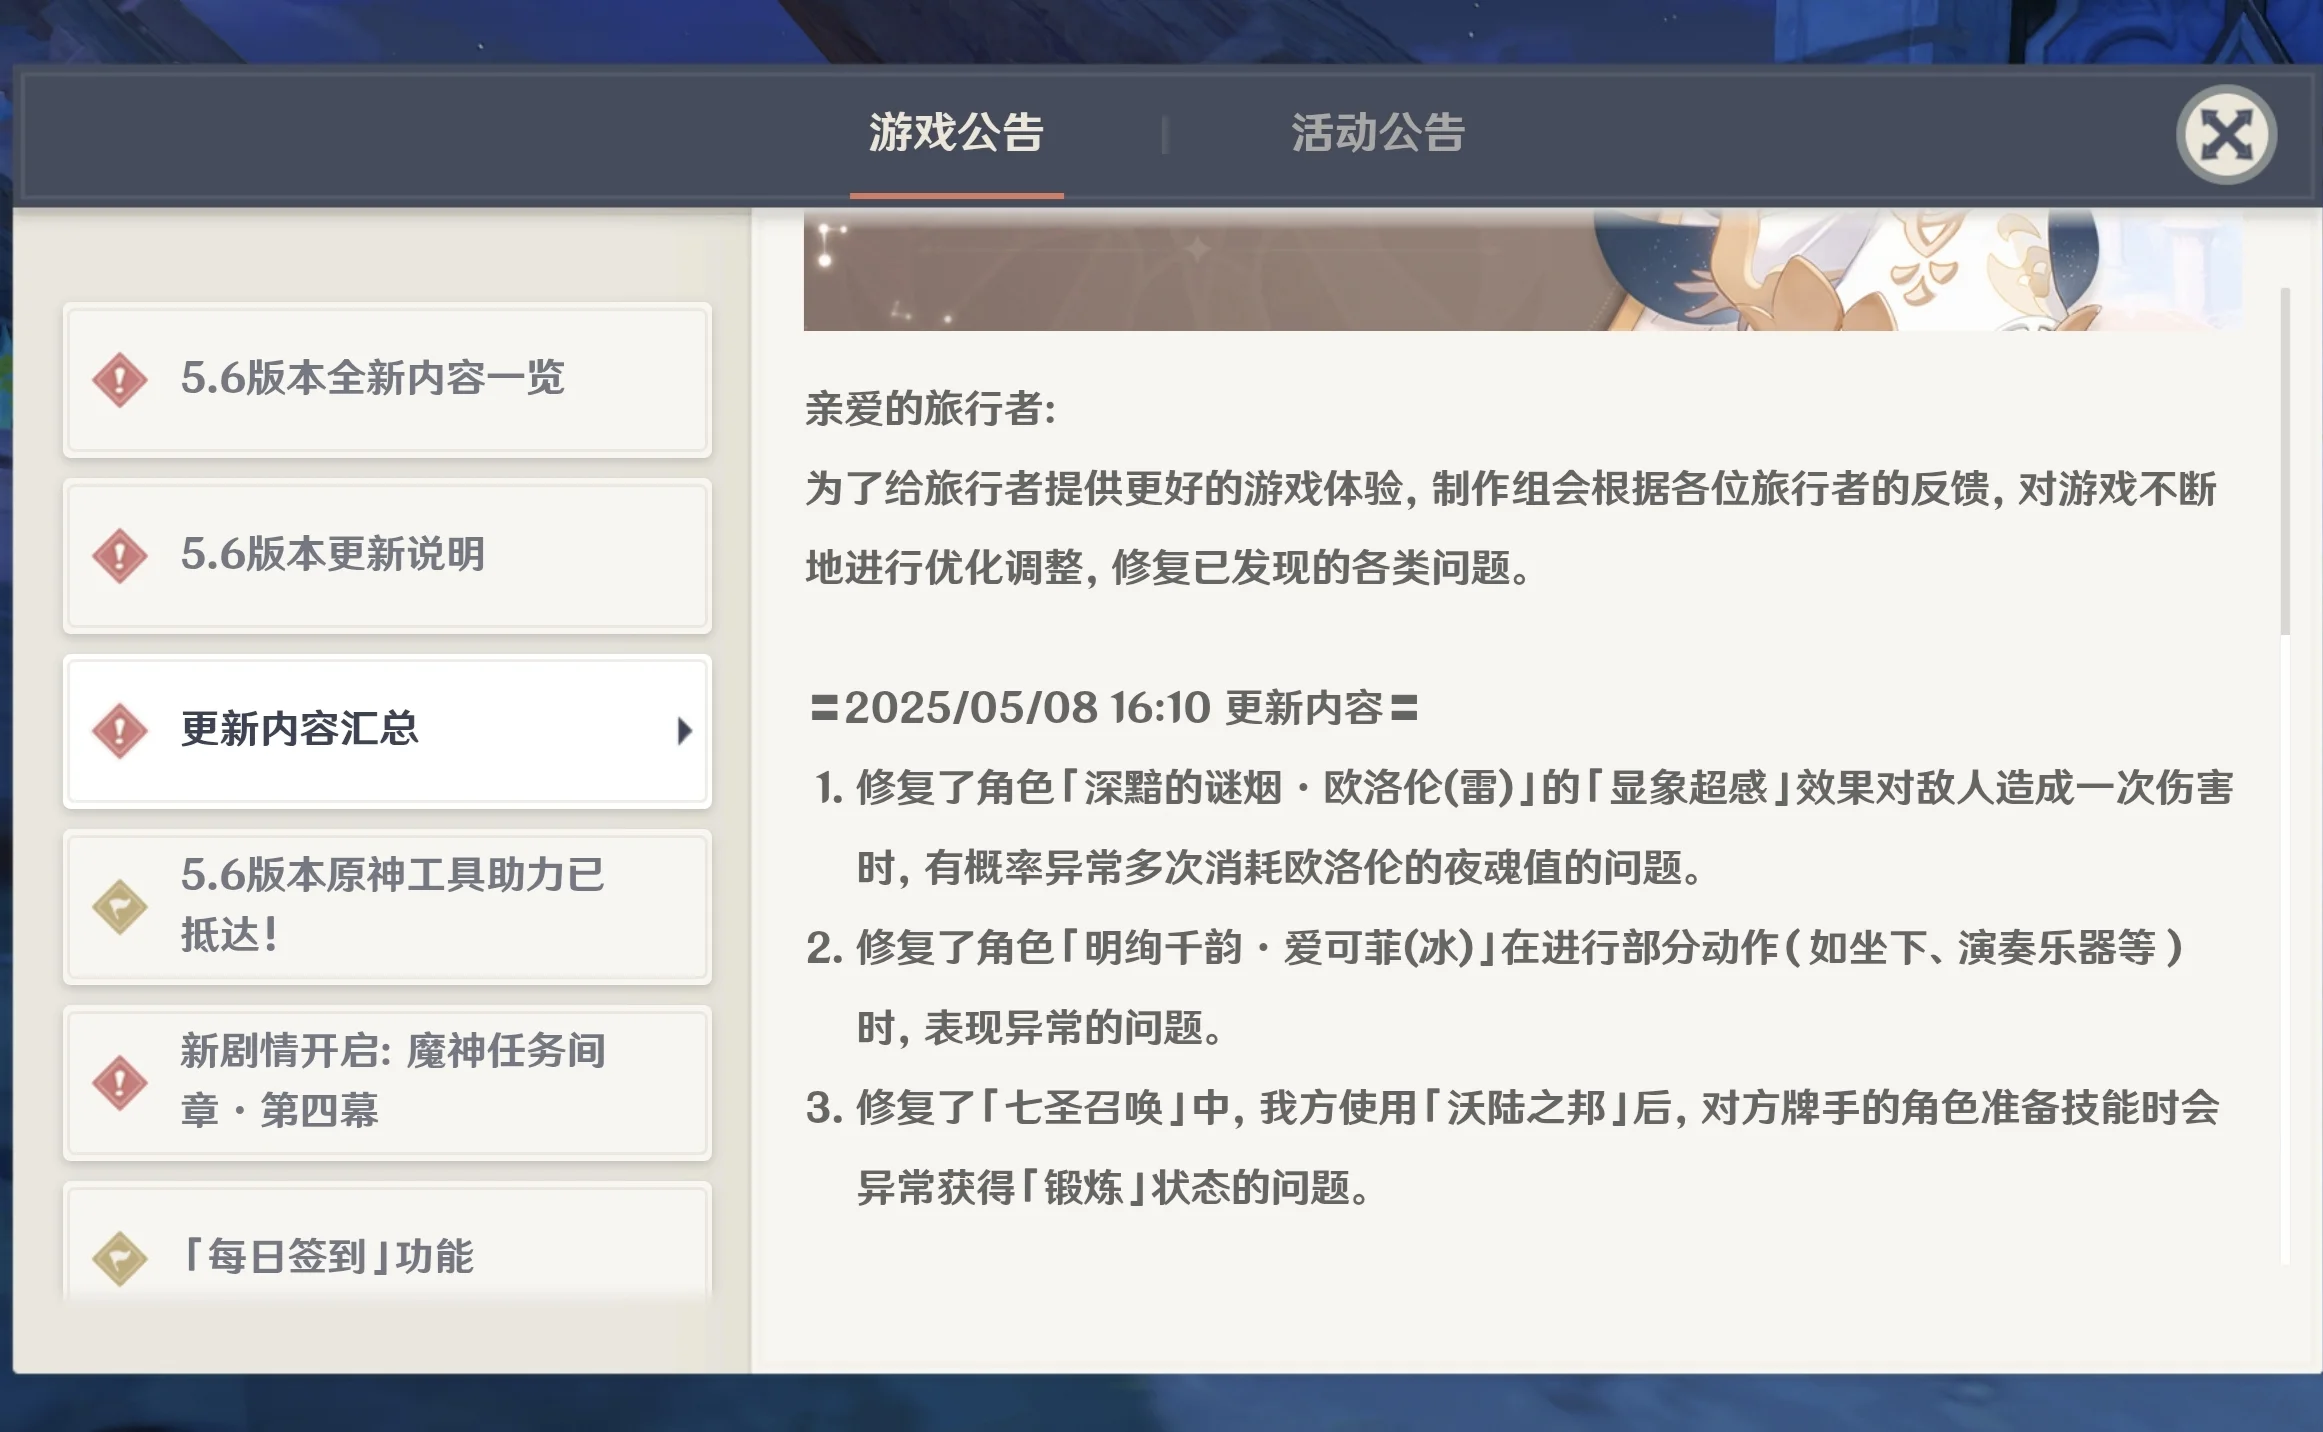Click red alert icon beside 5.6版本更新说明
Viewport: 2323px width, 1432px height.
(120, 556)
